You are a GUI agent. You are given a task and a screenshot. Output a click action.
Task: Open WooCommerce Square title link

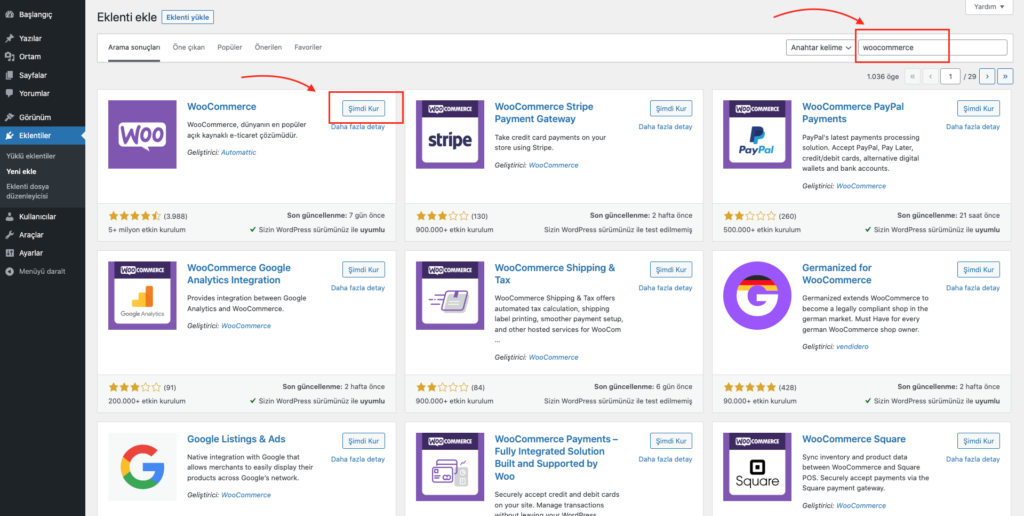pos(854,439)
